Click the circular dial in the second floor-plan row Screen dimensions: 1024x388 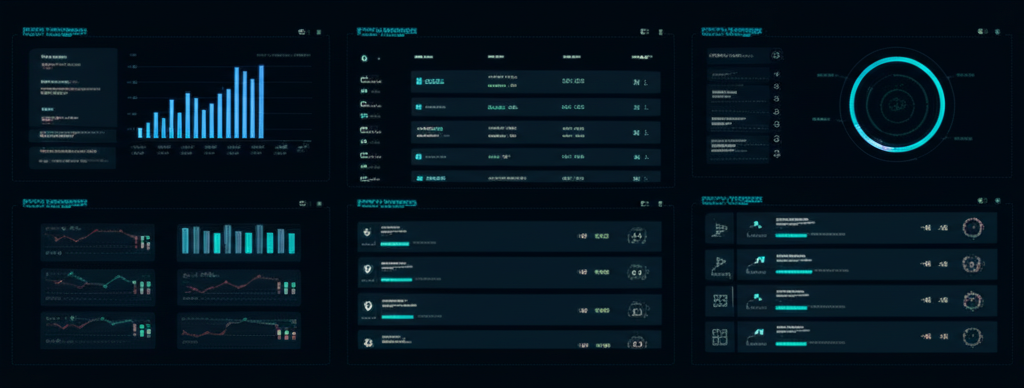(x=972, y=264)
